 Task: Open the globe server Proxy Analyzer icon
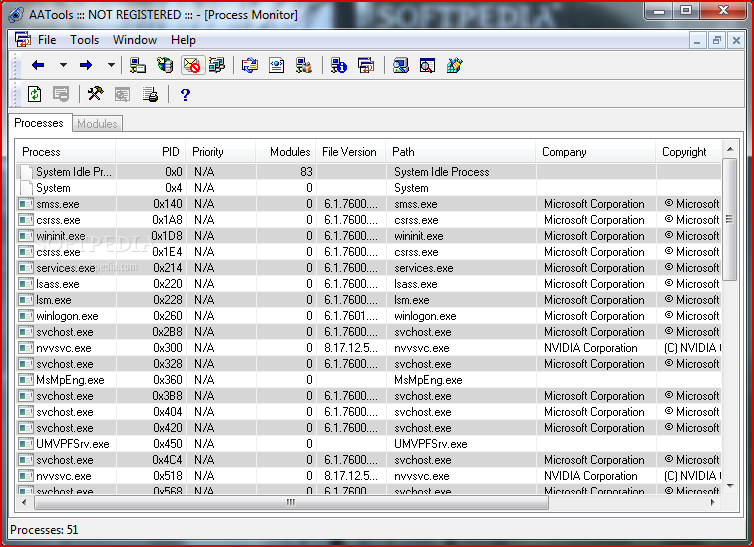(165, 65)
